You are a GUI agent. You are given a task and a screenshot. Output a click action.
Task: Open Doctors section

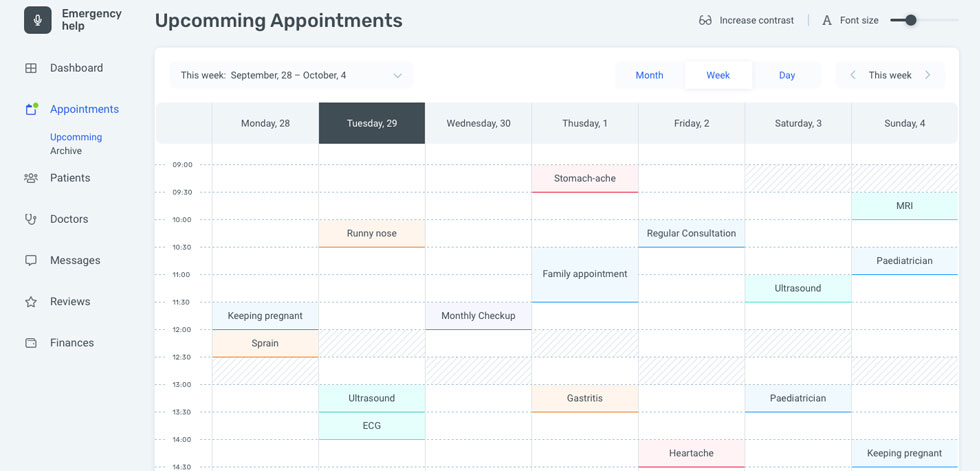pos(69,219)
